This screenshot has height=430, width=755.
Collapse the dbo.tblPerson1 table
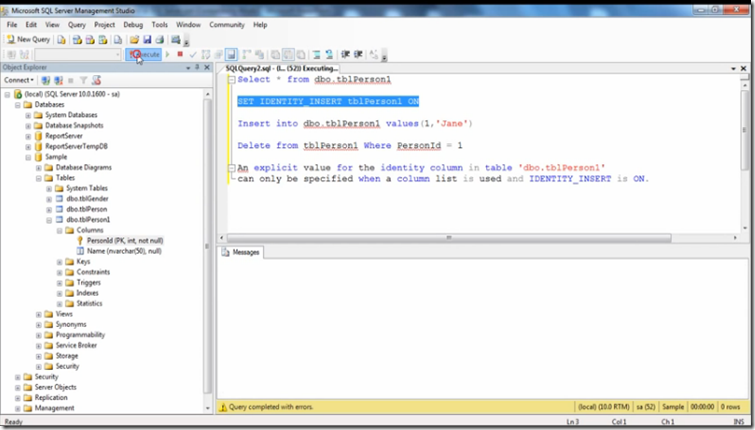[49, 220]
